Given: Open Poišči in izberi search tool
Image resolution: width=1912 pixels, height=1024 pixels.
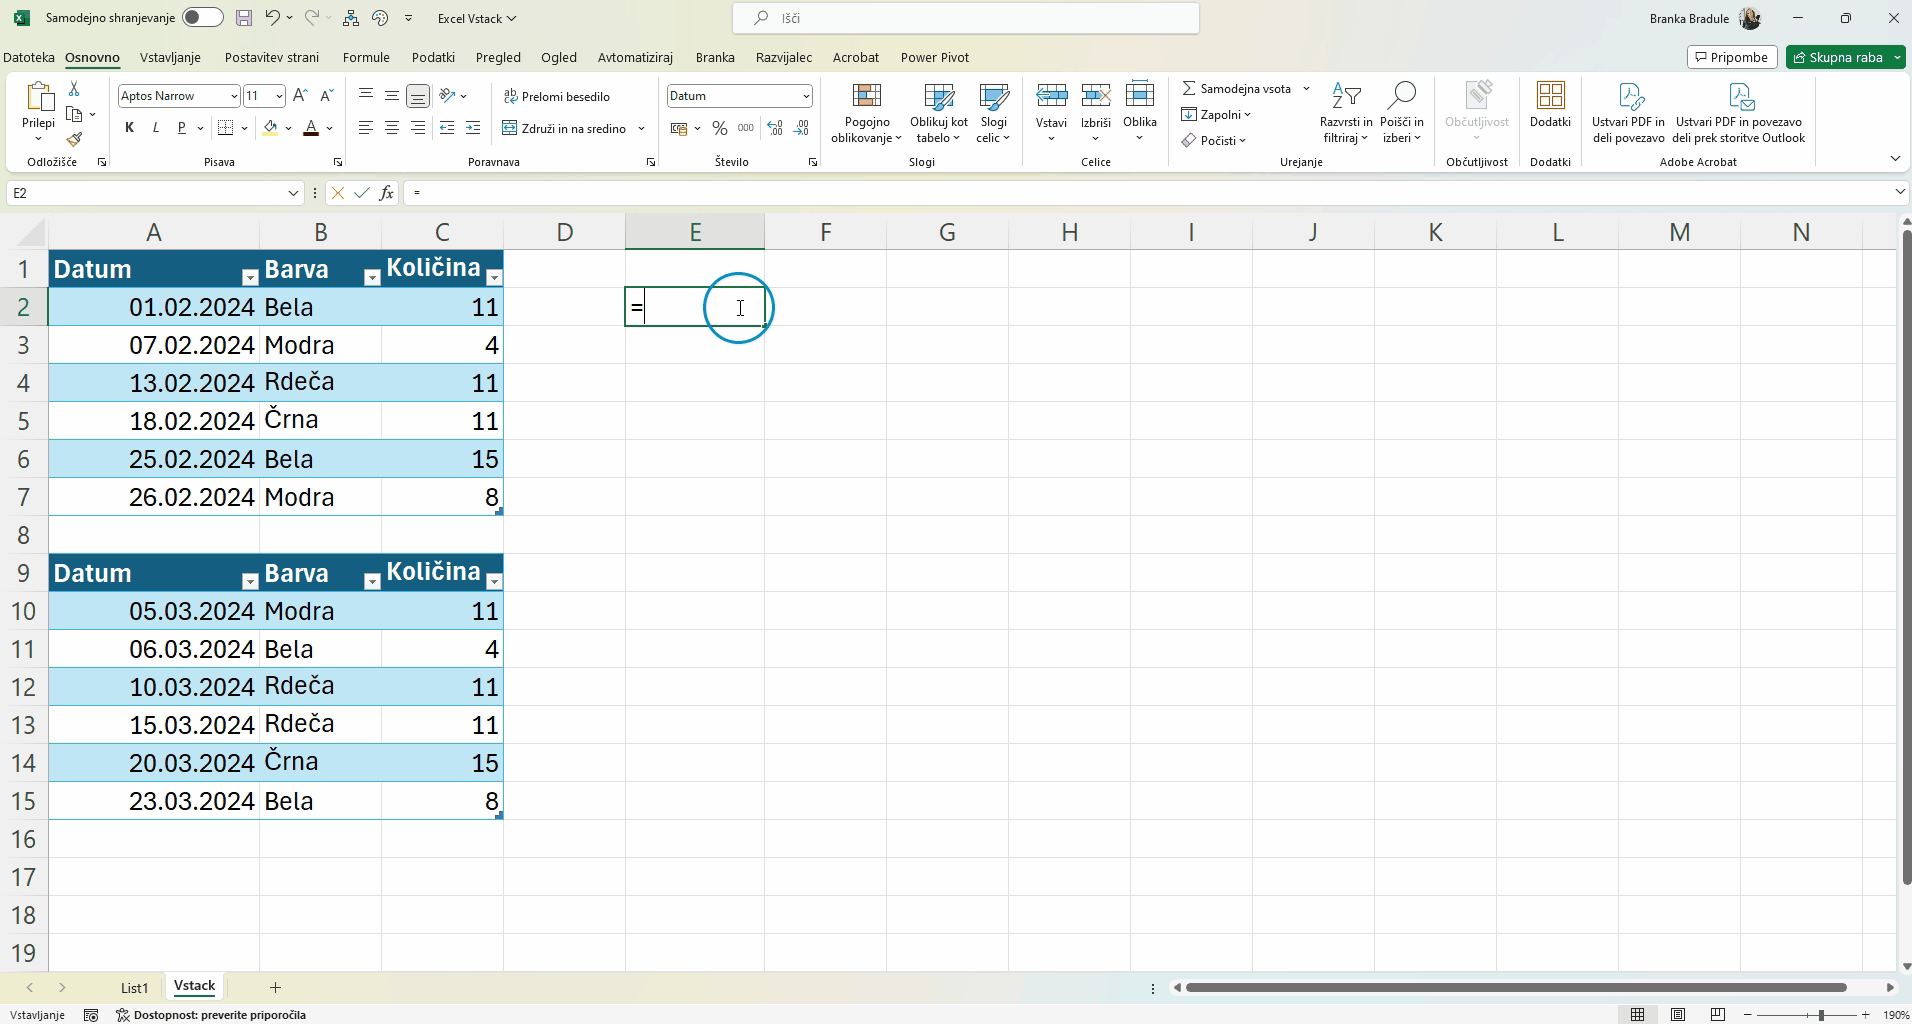Looking at the screenshot, I should click(x=1402, y=112).
